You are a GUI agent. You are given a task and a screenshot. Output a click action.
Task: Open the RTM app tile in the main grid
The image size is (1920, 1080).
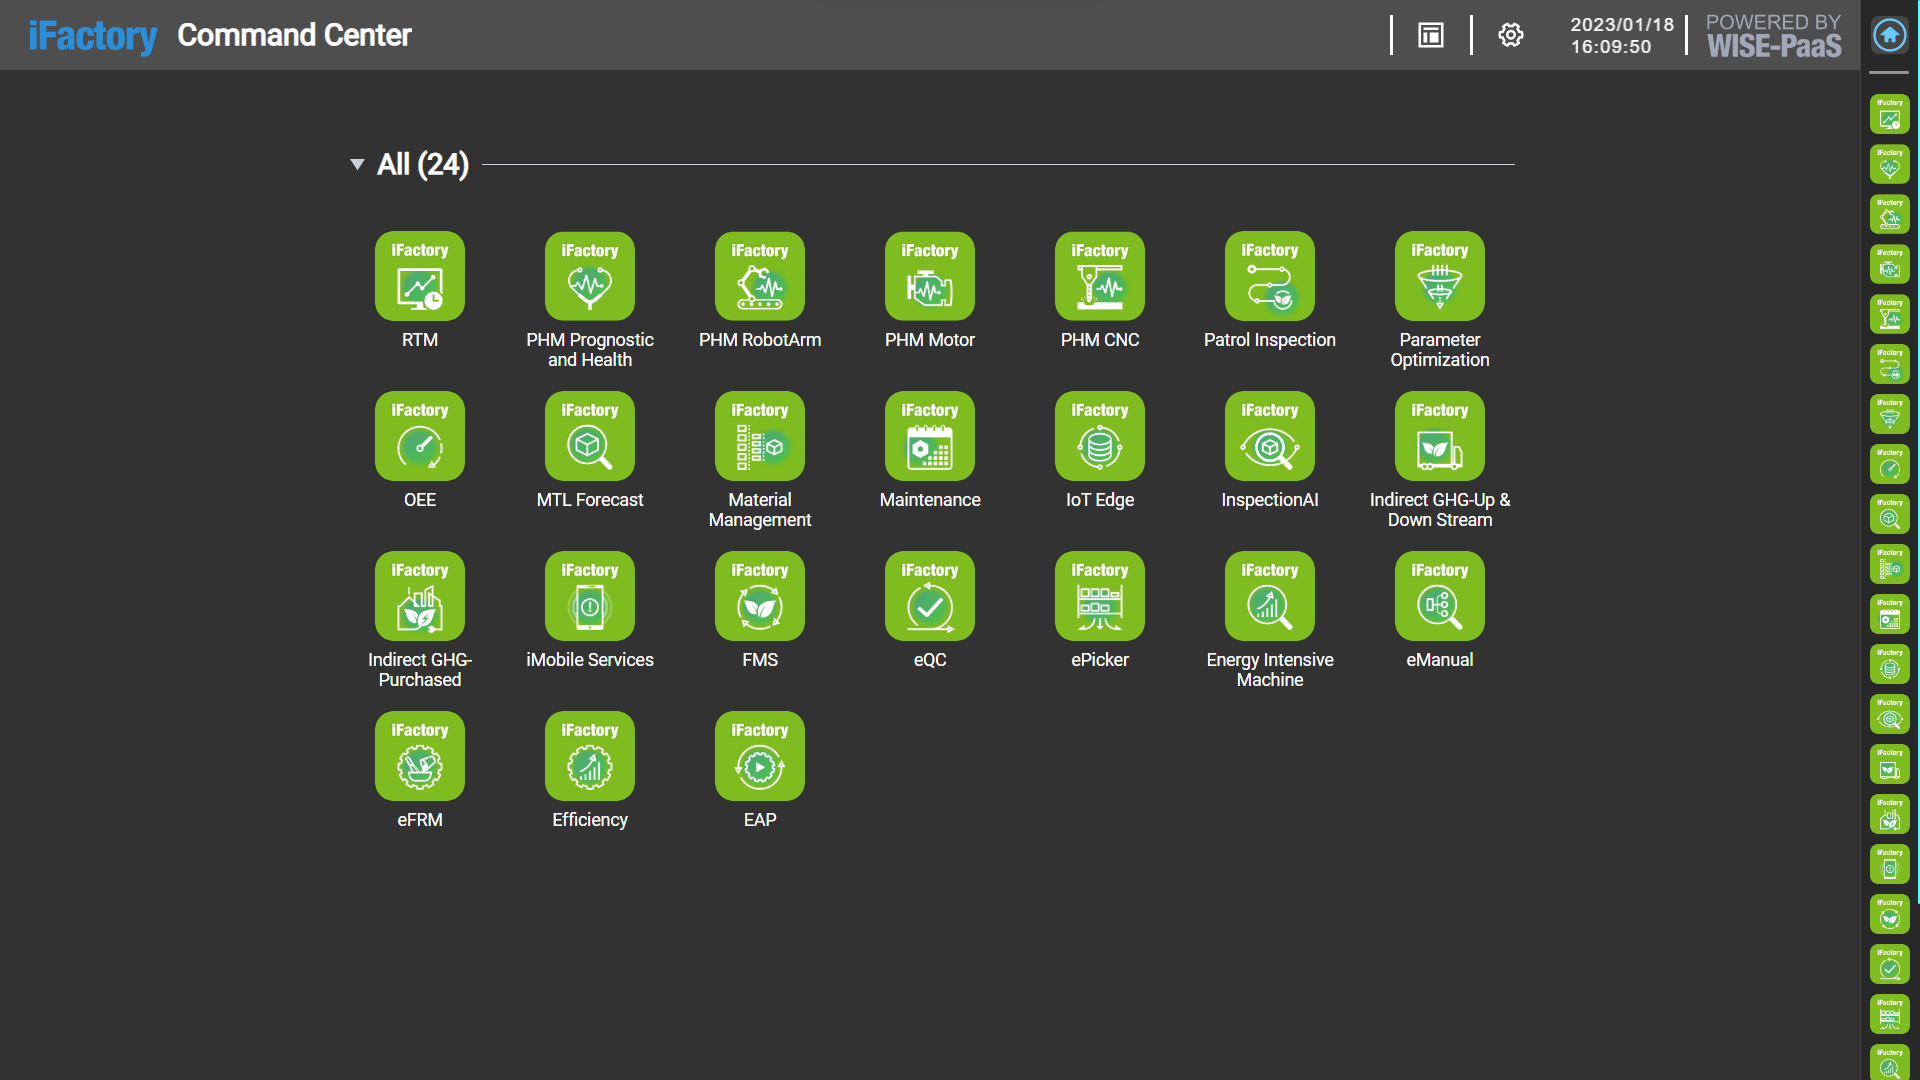click(420, 276)
